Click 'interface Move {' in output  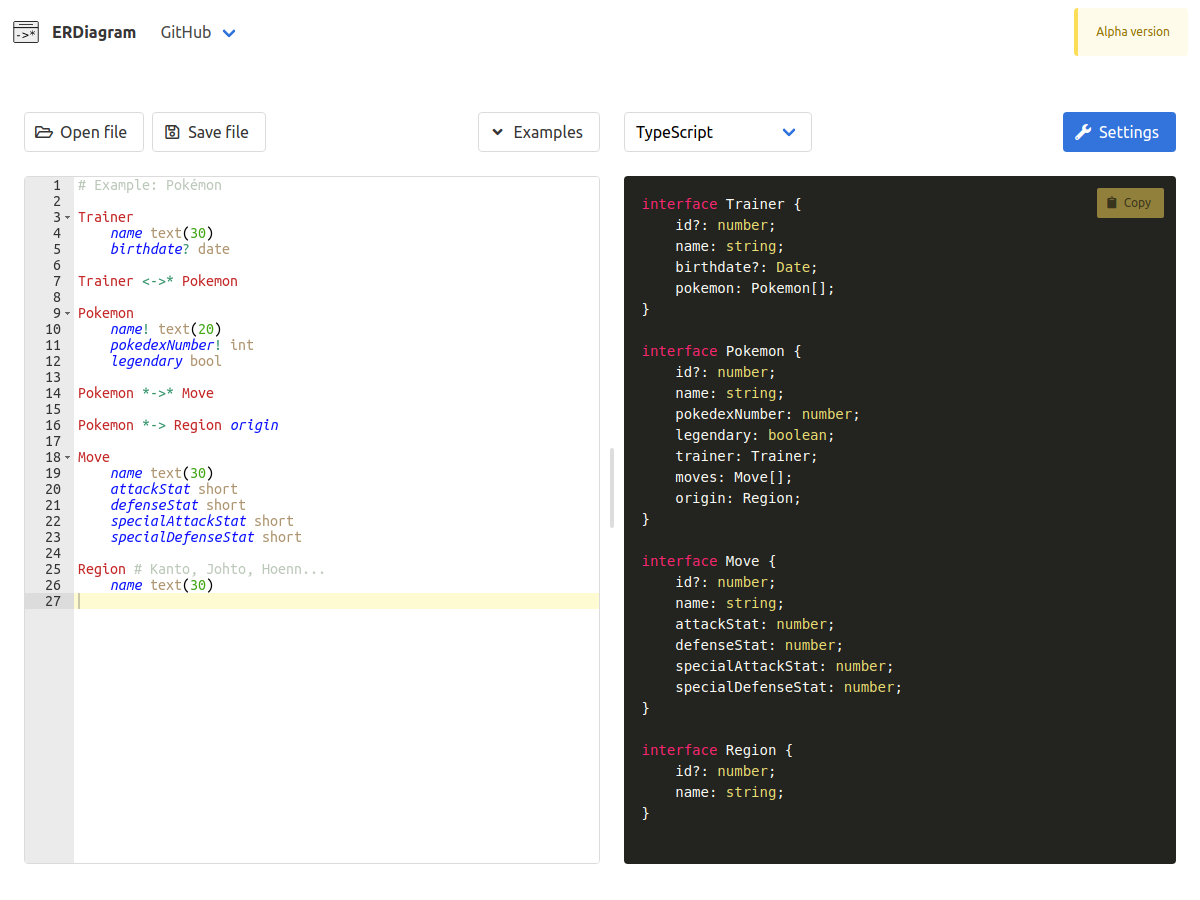pyautogui.click(x=709, y=561)
